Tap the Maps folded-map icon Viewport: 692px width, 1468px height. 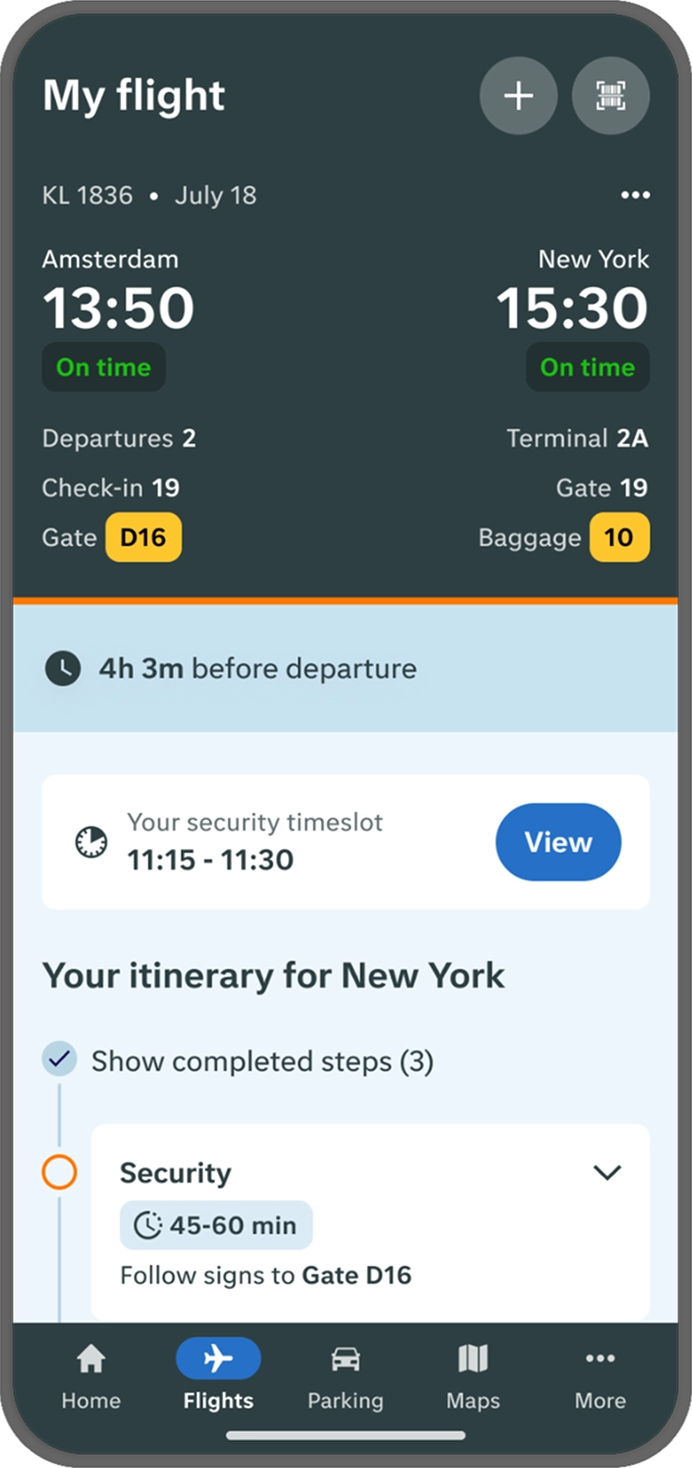(x=472, y=1359)
